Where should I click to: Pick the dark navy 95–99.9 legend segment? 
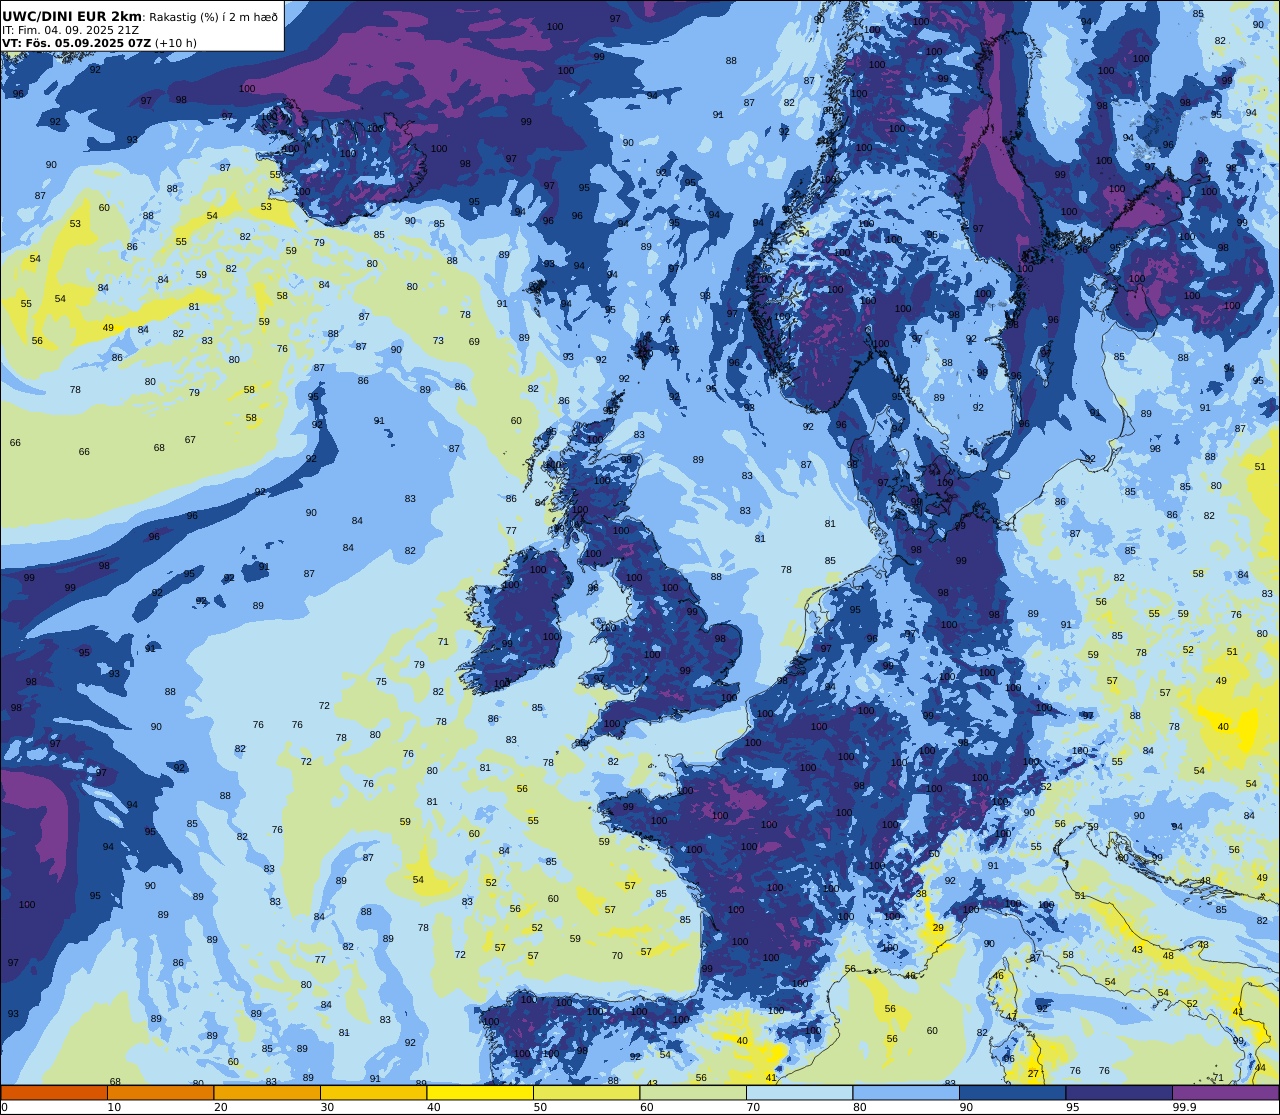click(1119, 1093)
